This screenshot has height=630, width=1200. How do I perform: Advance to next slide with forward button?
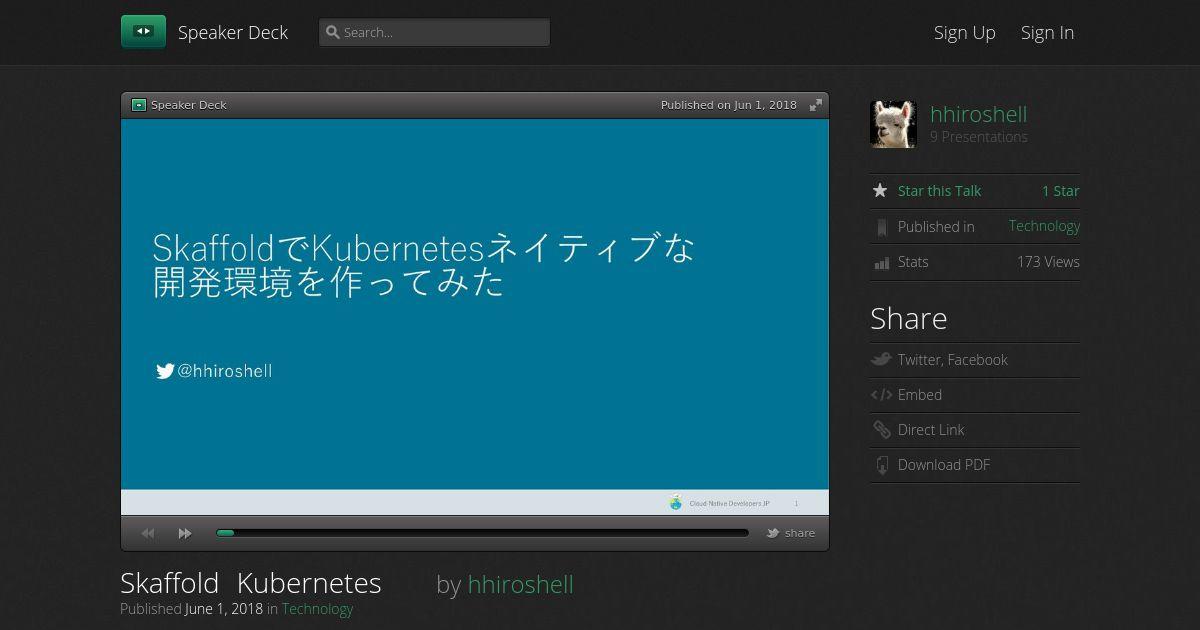pyautogui.click(x=185, y=533)
